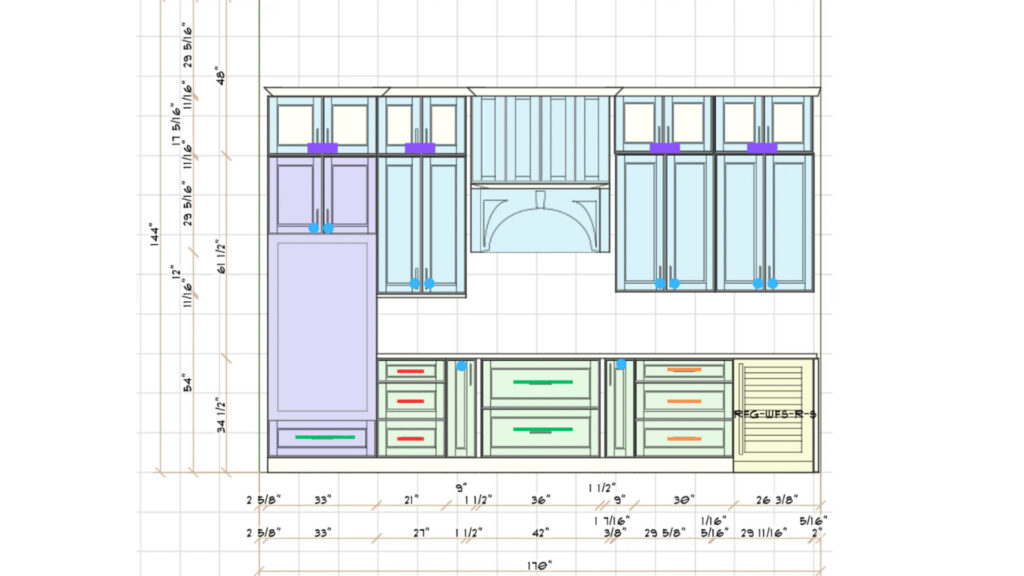Viewport: 1024px width, 576px height.
Task: Select the bottom orange drawer pull
Action: click(684, 439)
